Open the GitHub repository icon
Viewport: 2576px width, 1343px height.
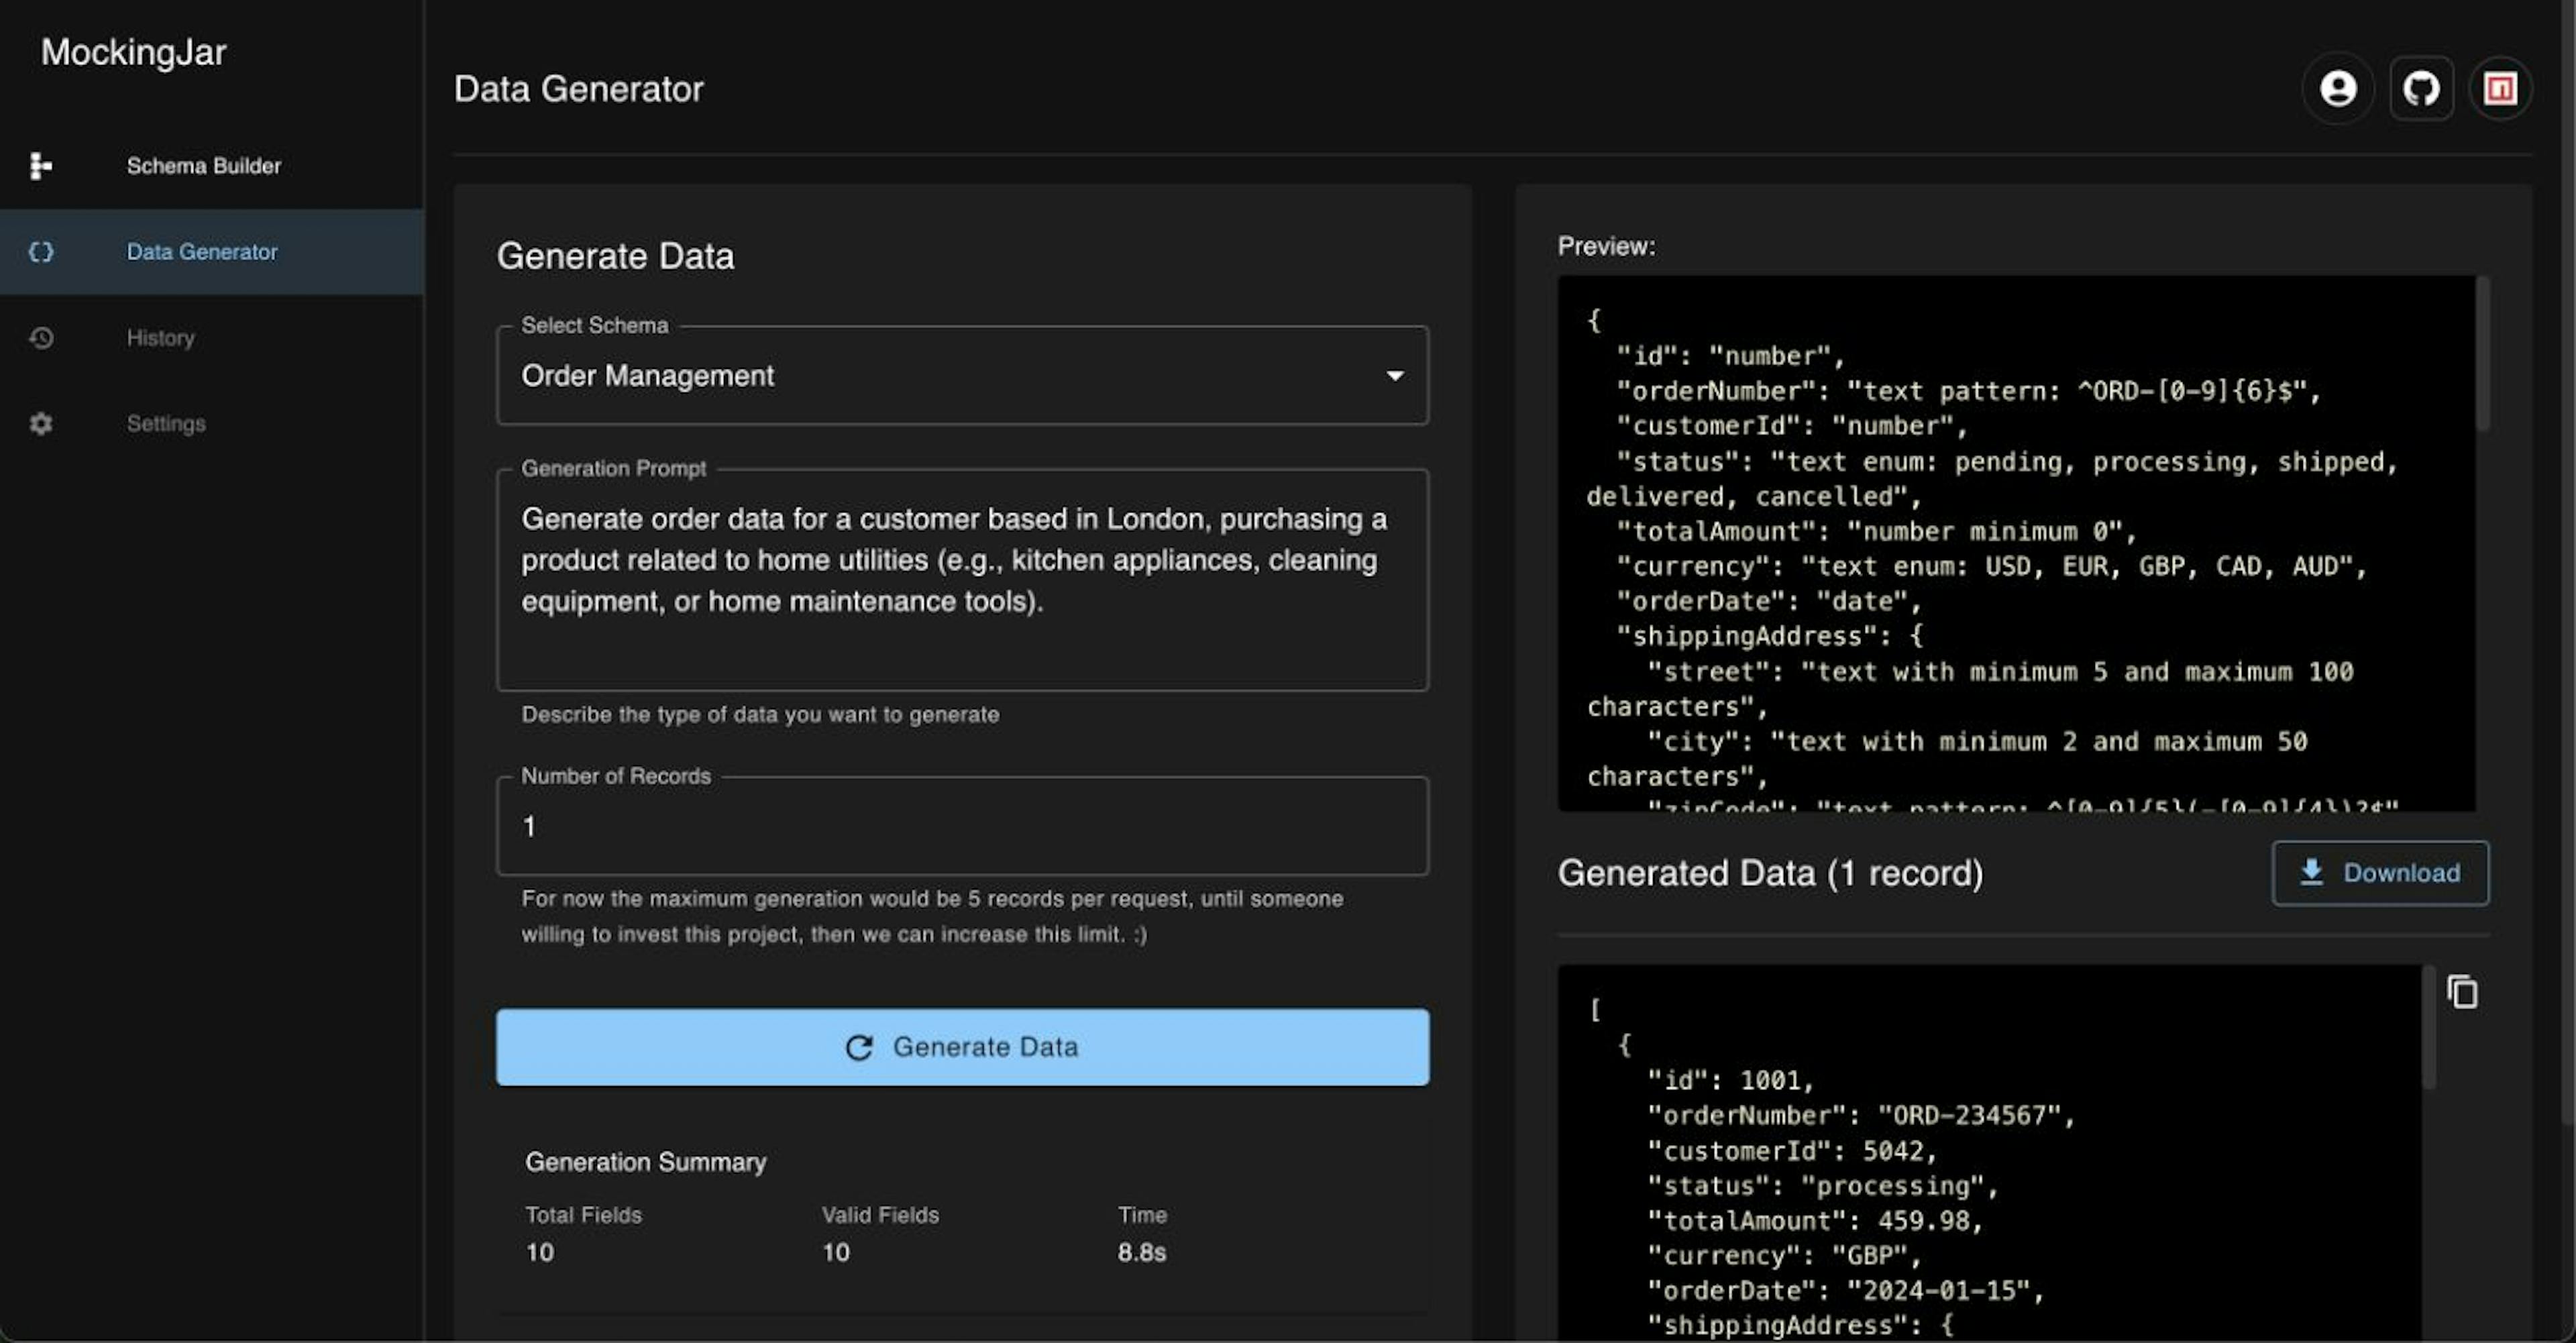(2421, 89)
